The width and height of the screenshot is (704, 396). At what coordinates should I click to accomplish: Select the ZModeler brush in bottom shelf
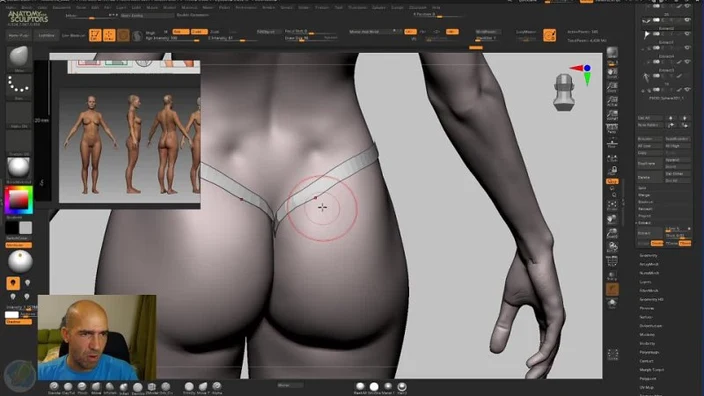click(x=152, y=387)
